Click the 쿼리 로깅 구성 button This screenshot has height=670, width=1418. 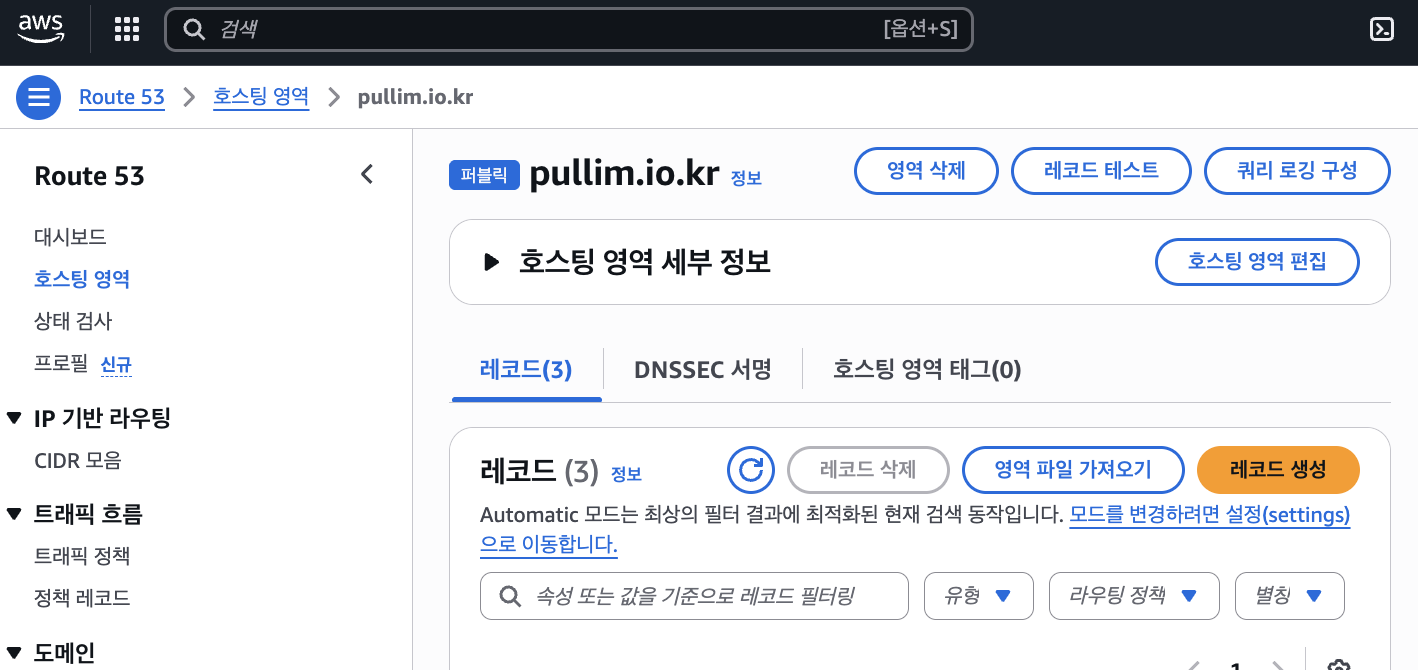coord(1297,171)
